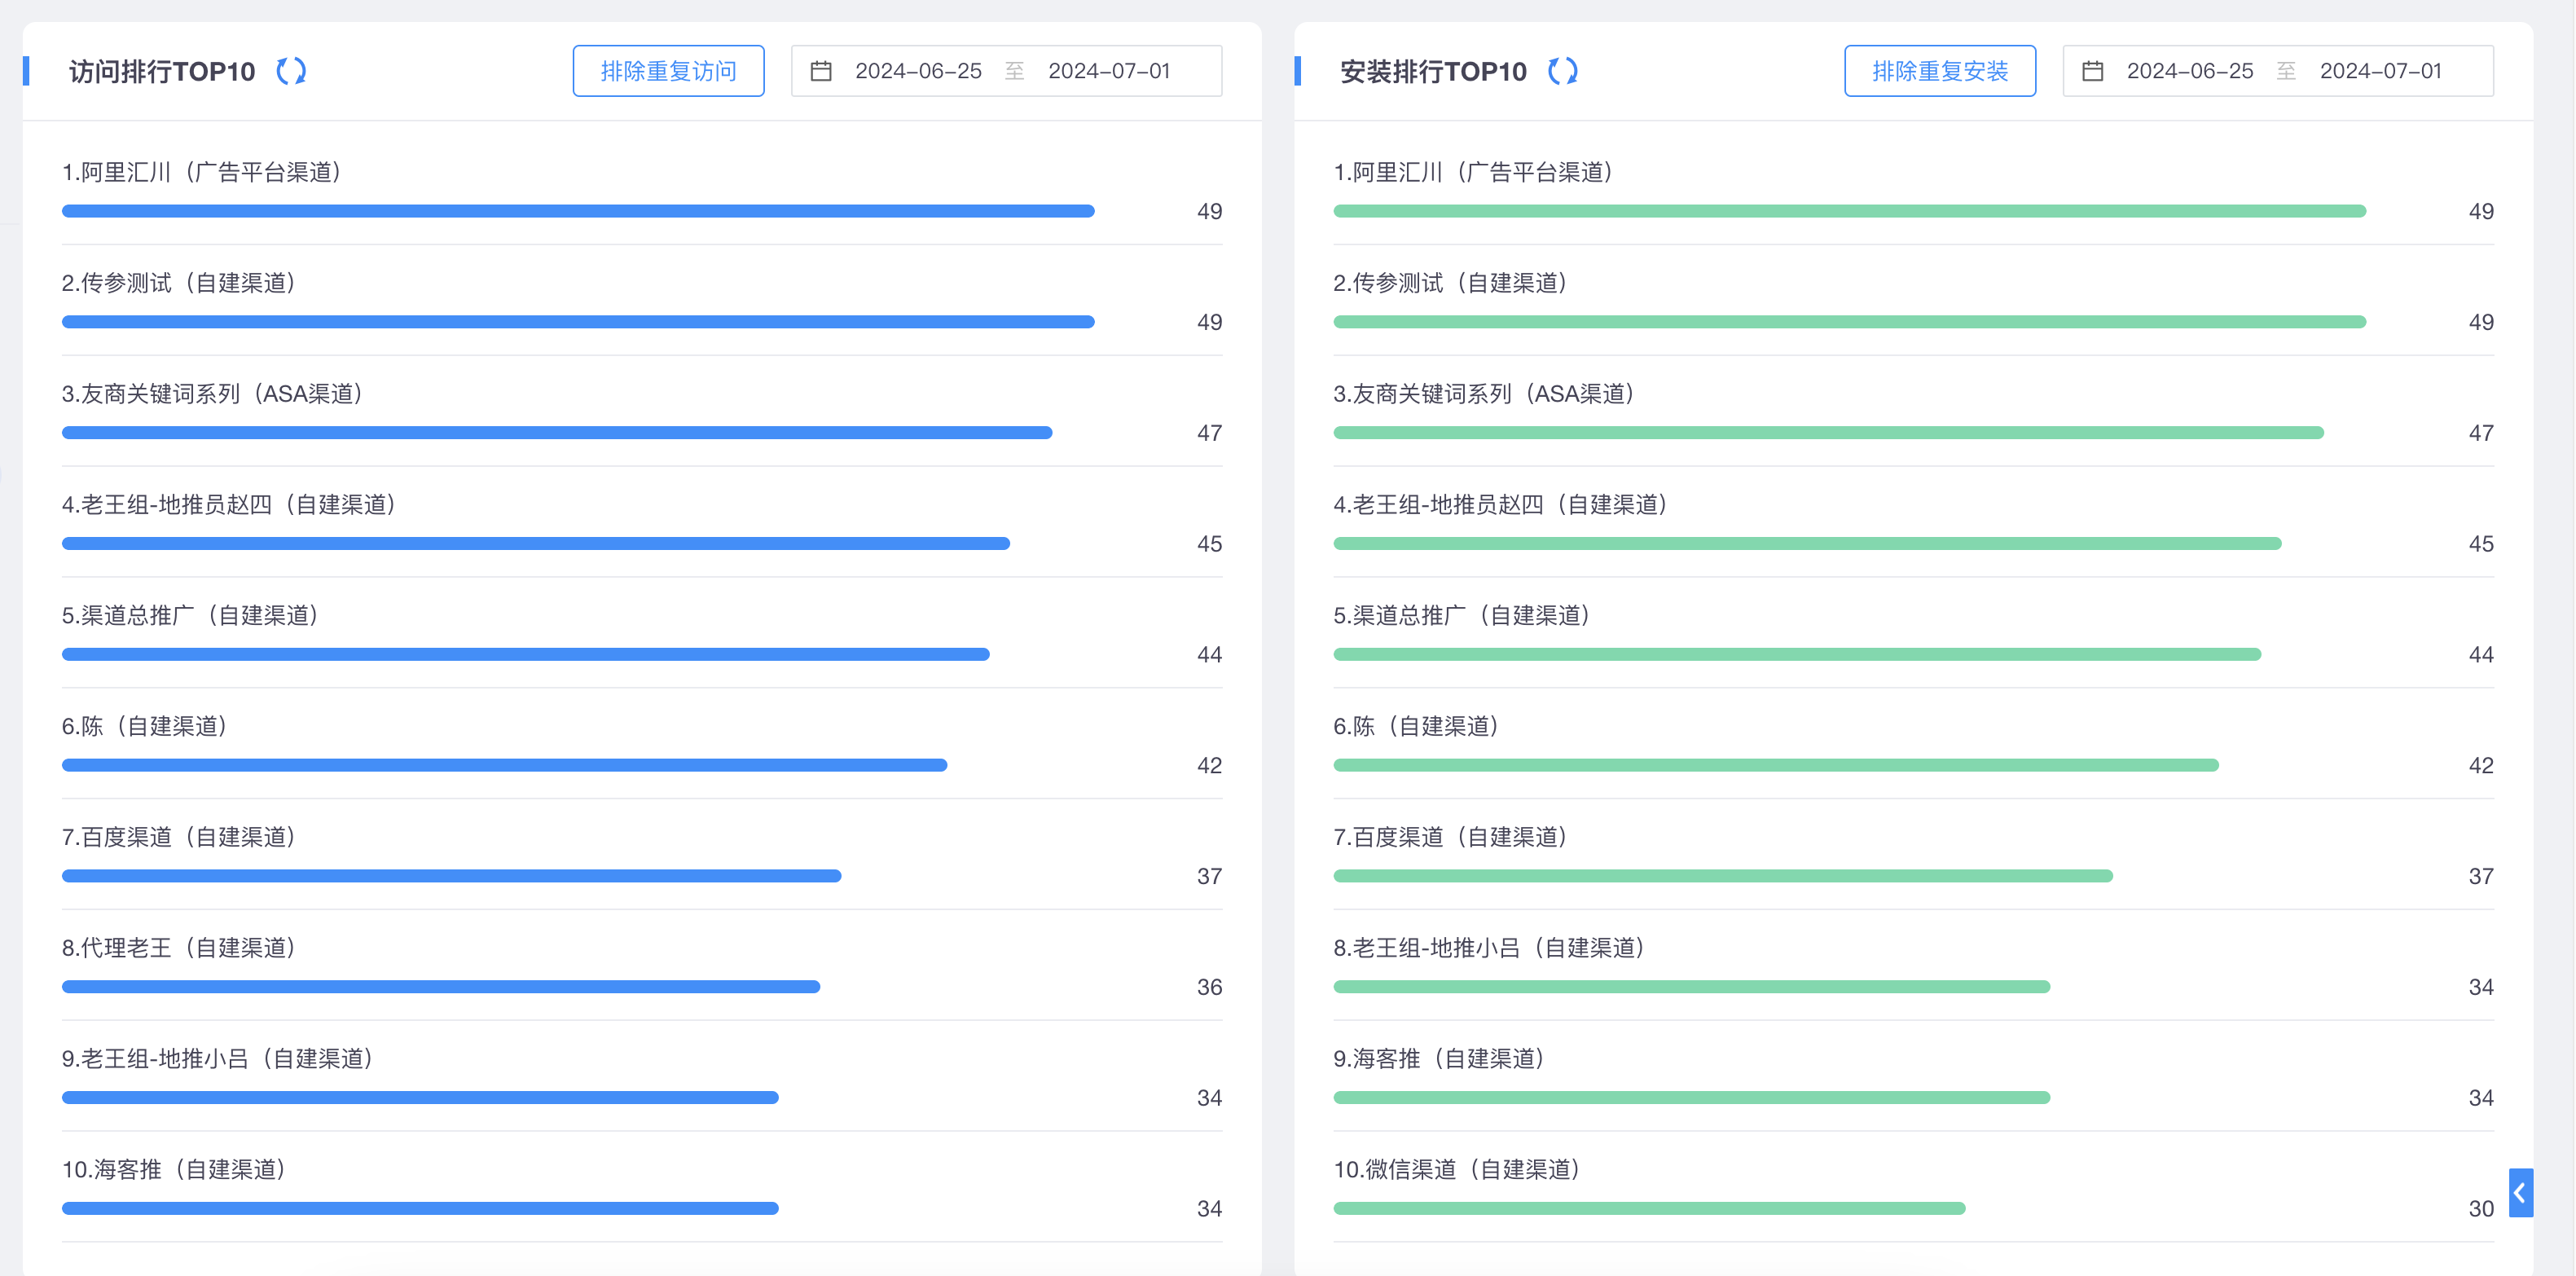
Task: Select visit row 4.老王组-地推员赵四
Action: coord(642,523)
